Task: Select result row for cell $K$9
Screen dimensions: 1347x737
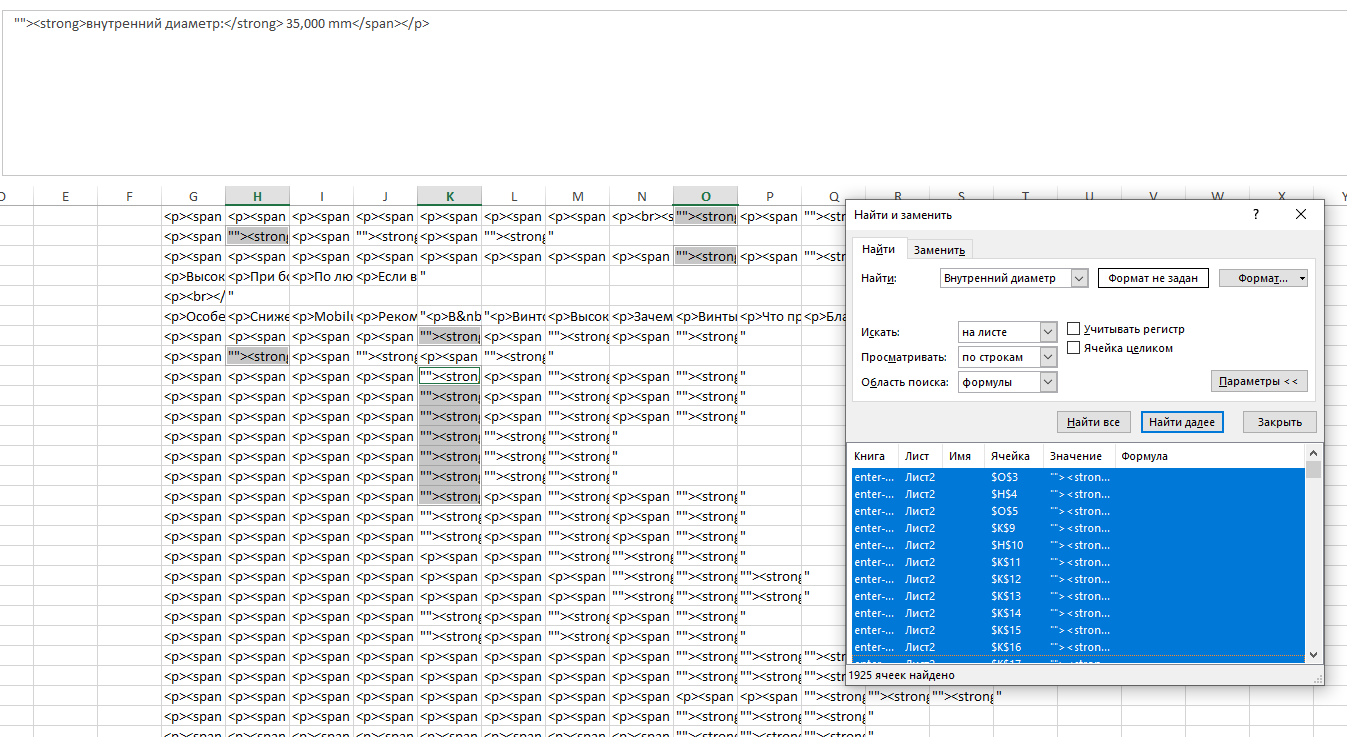Action: 1078,528
